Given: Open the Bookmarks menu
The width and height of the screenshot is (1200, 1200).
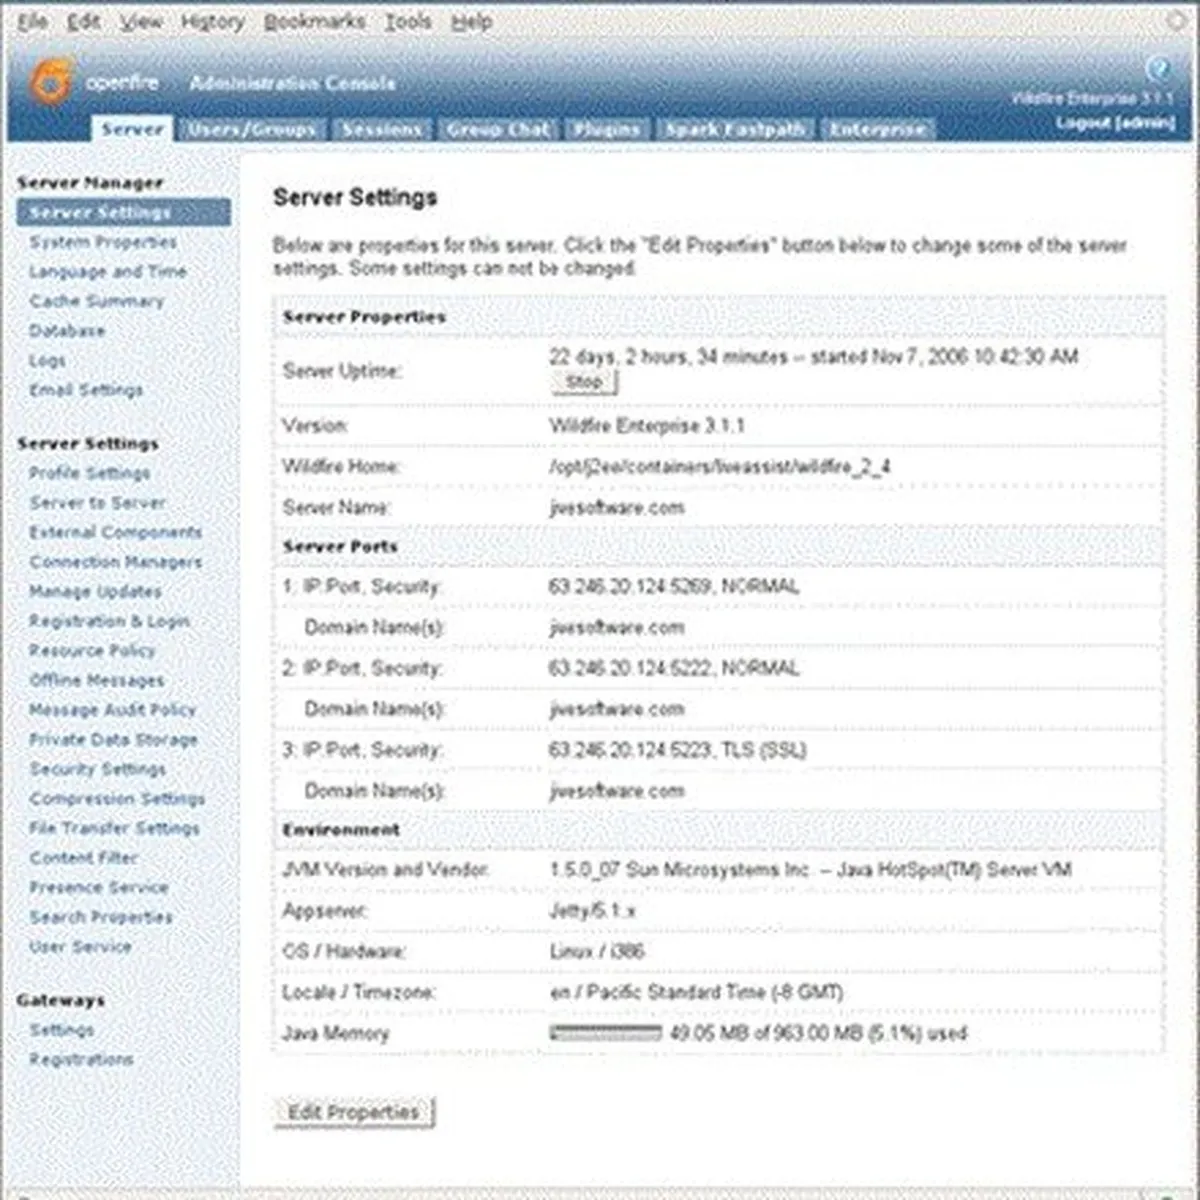Looking at the screenshot, I should [x=314, y=21].
